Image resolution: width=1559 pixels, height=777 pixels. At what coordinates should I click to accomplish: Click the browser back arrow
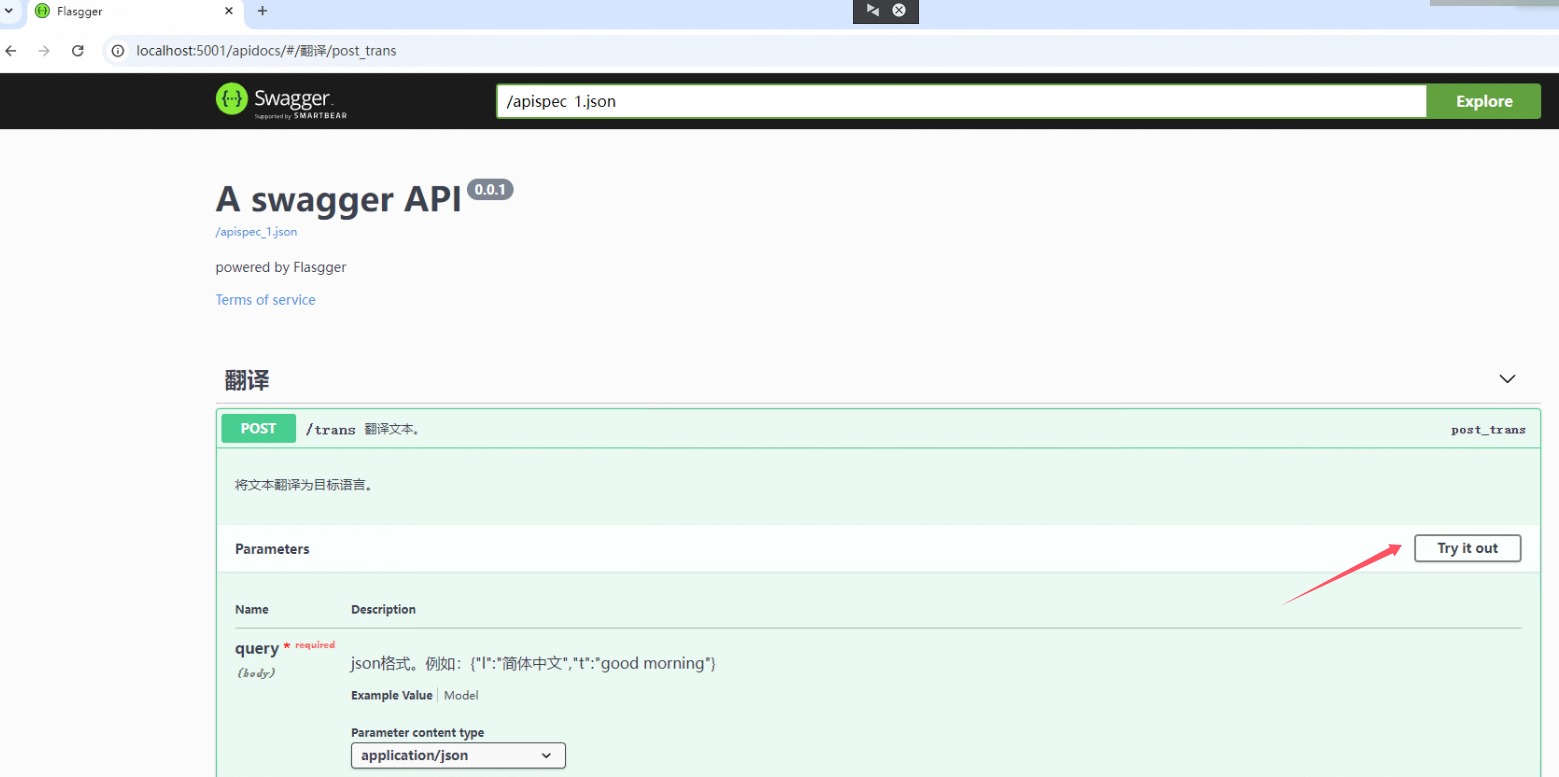pyautogui.click(x=11, y=51)
